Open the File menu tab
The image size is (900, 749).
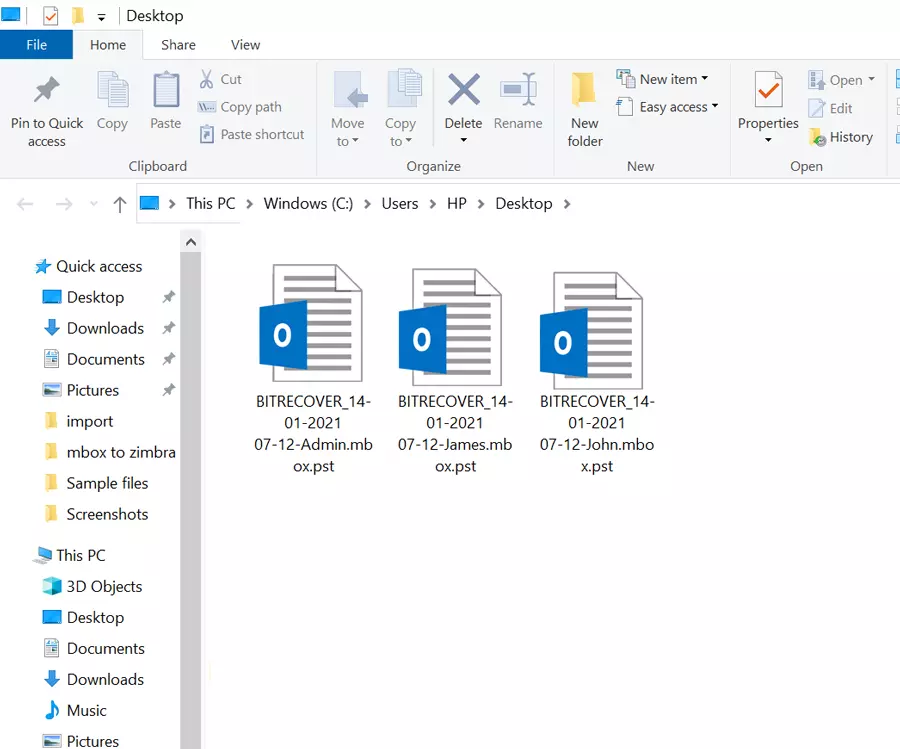(36, 45)
